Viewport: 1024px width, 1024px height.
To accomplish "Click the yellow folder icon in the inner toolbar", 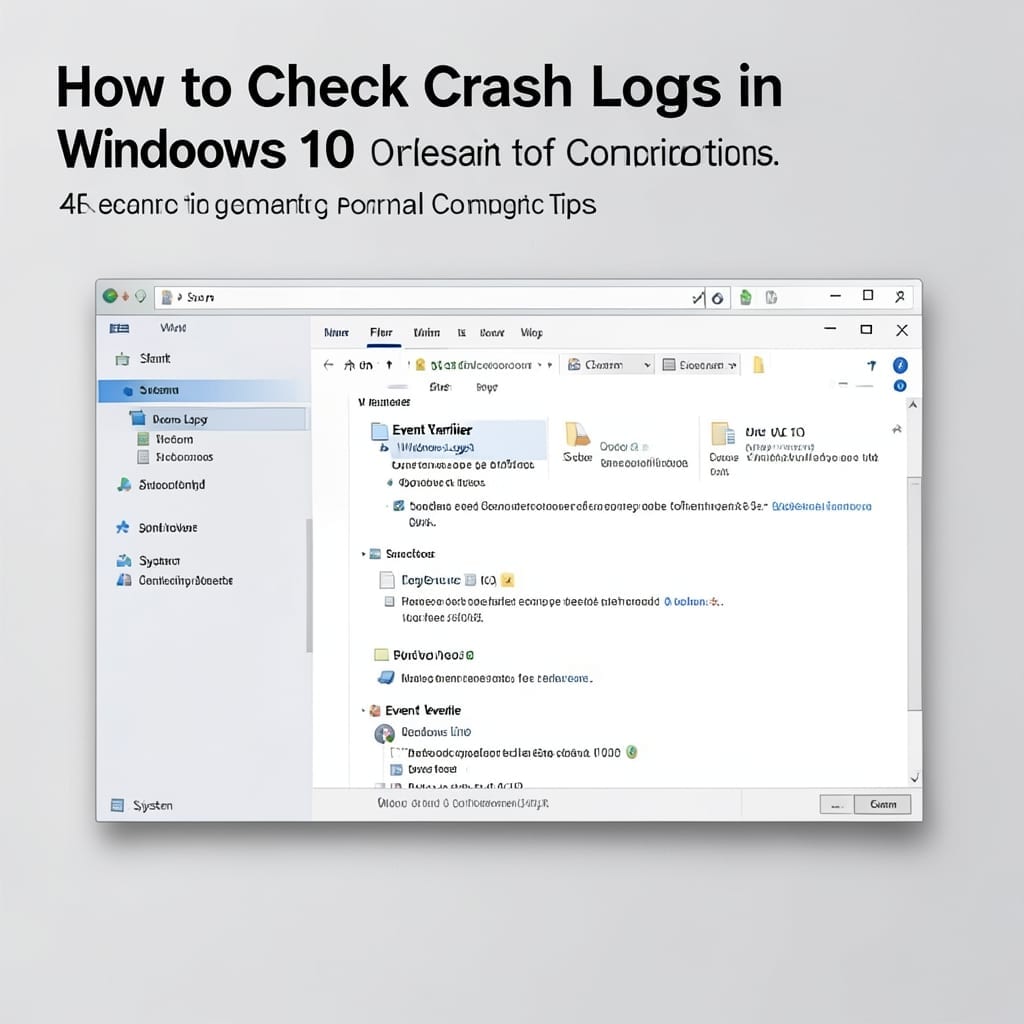I will [758, 364].
